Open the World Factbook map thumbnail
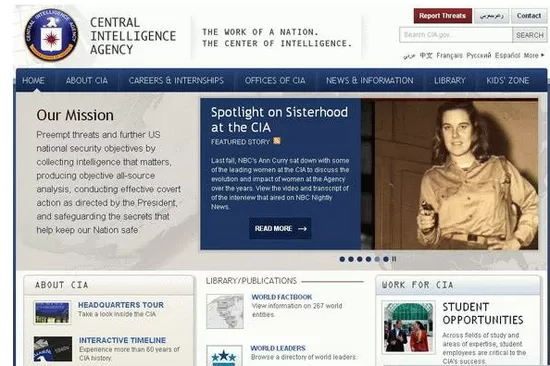Screen dimensions: 550x366 click(x=225, y=311)
